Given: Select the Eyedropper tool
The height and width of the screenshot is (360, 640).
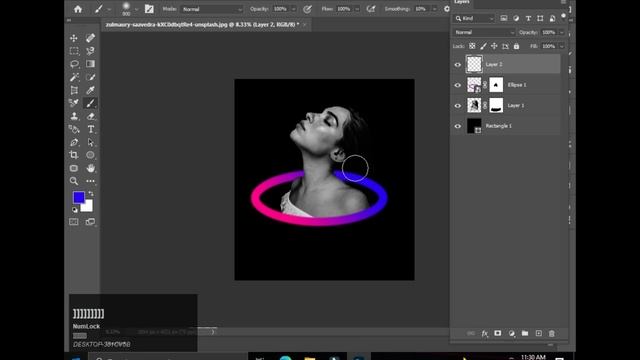Looking at the screenshot, I should [x=90, y=90].
